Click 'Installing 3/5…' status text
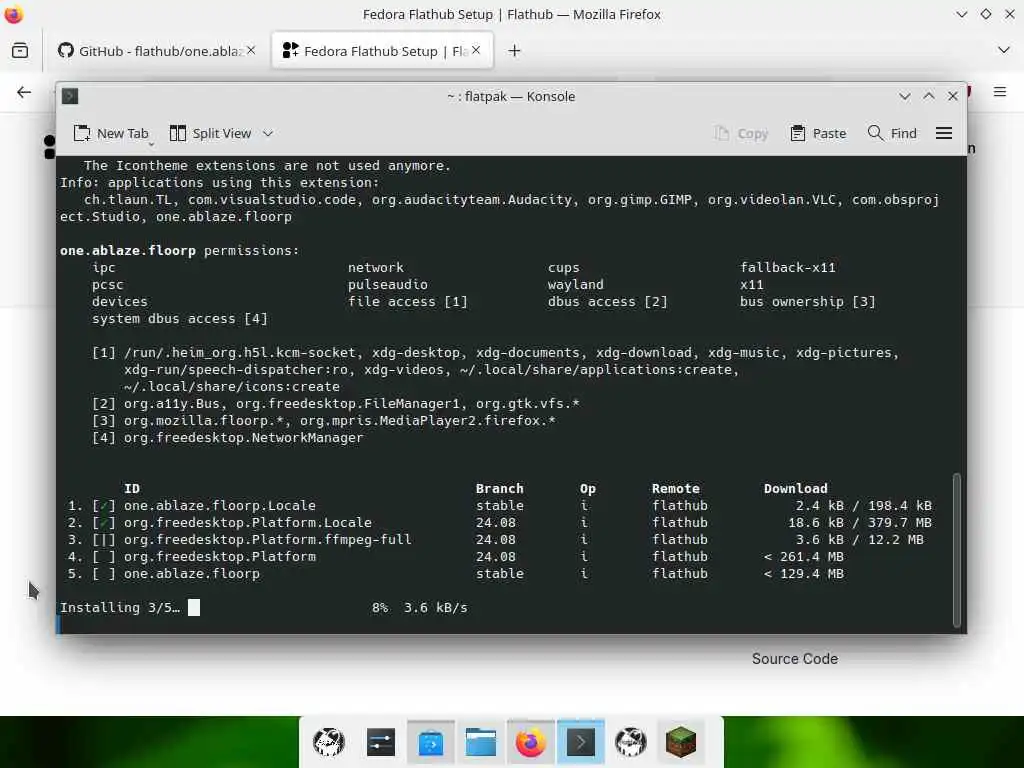Viewport: 1024px width, 768px height. click(120, 607)
